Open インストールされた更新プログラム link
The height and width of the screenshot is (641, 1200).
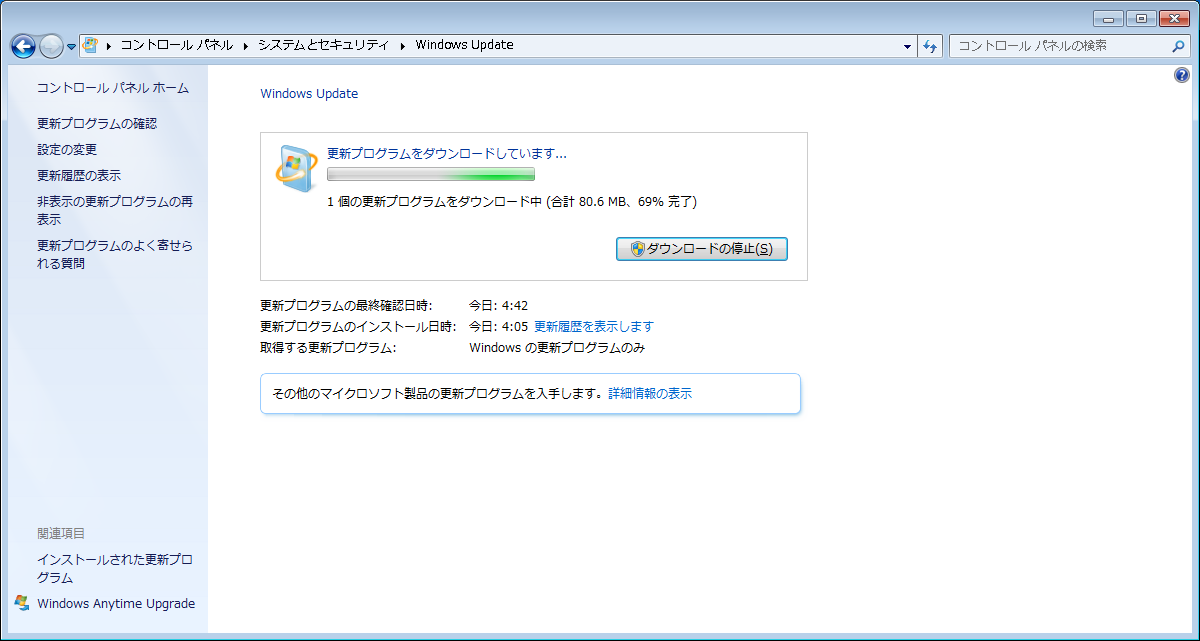115,569
